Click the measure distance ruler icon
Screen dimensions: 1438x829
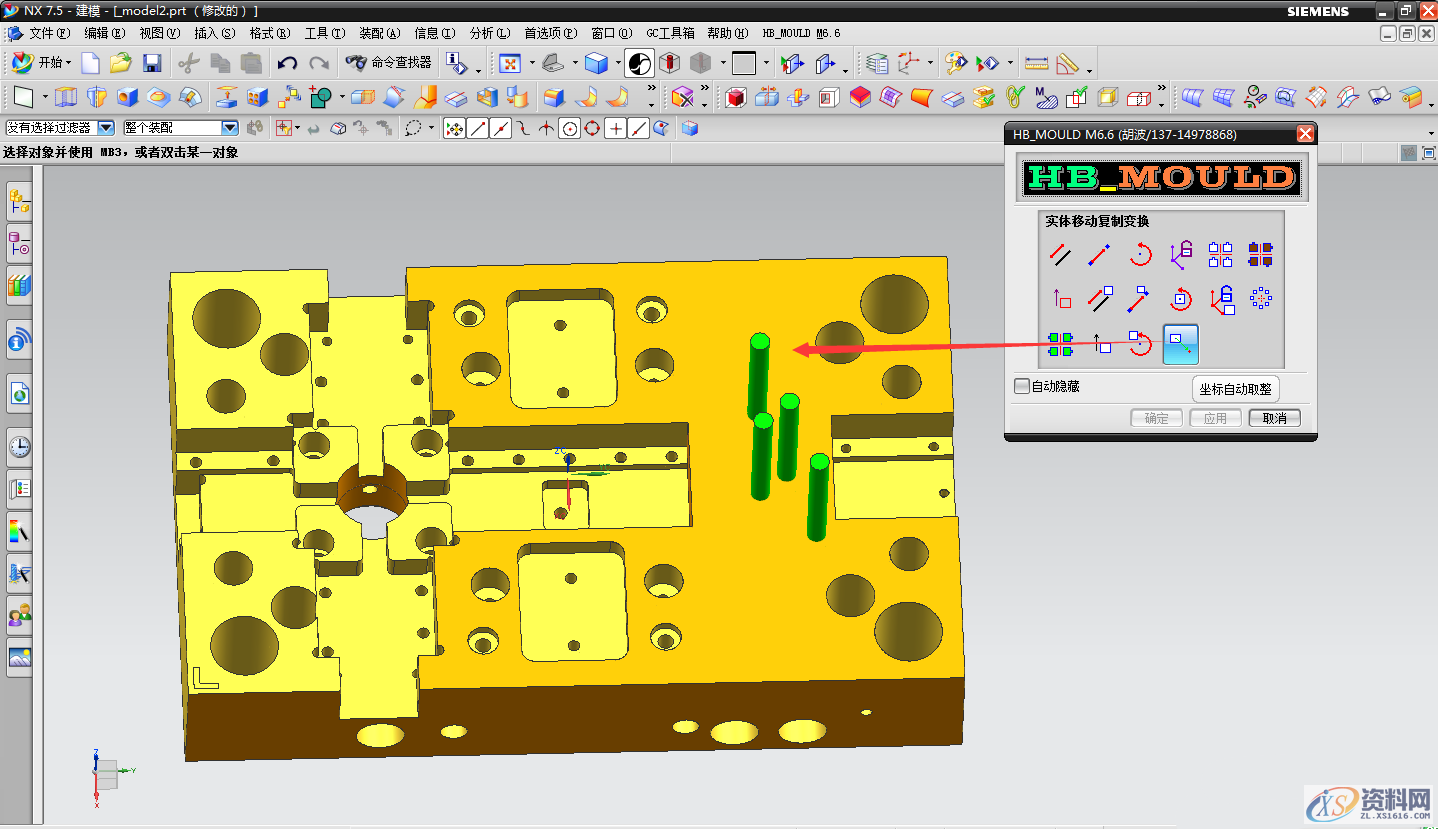point(1037,63)
